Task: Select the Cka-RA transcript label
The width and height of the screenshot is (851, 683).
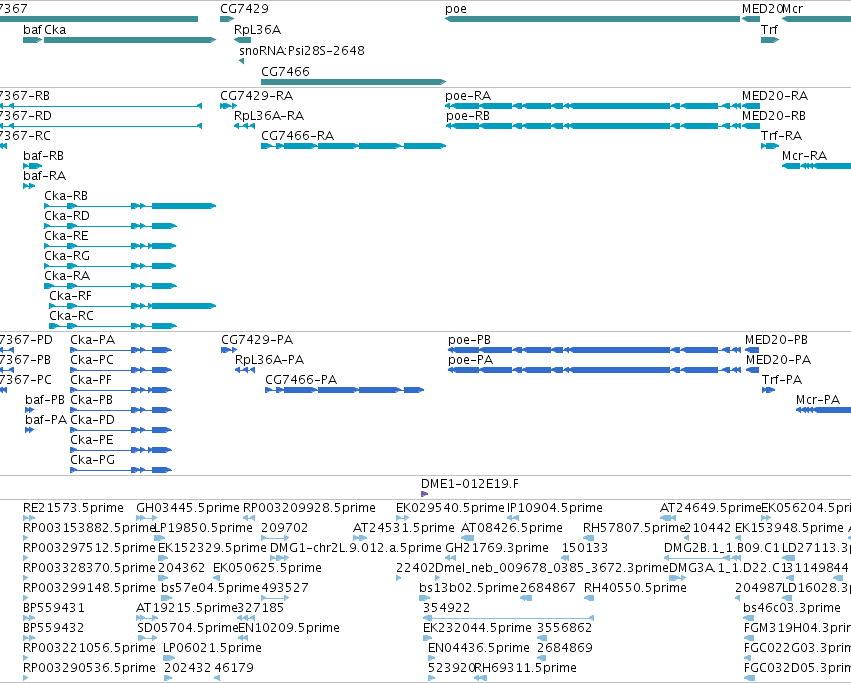Action: (x=67, y=276)
